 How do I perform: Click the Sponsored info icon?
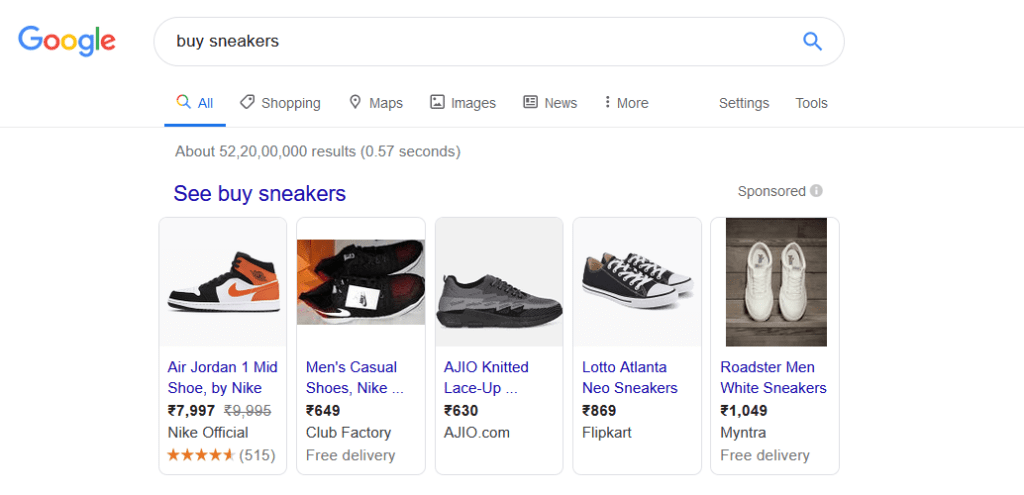(x=817, y=191)
